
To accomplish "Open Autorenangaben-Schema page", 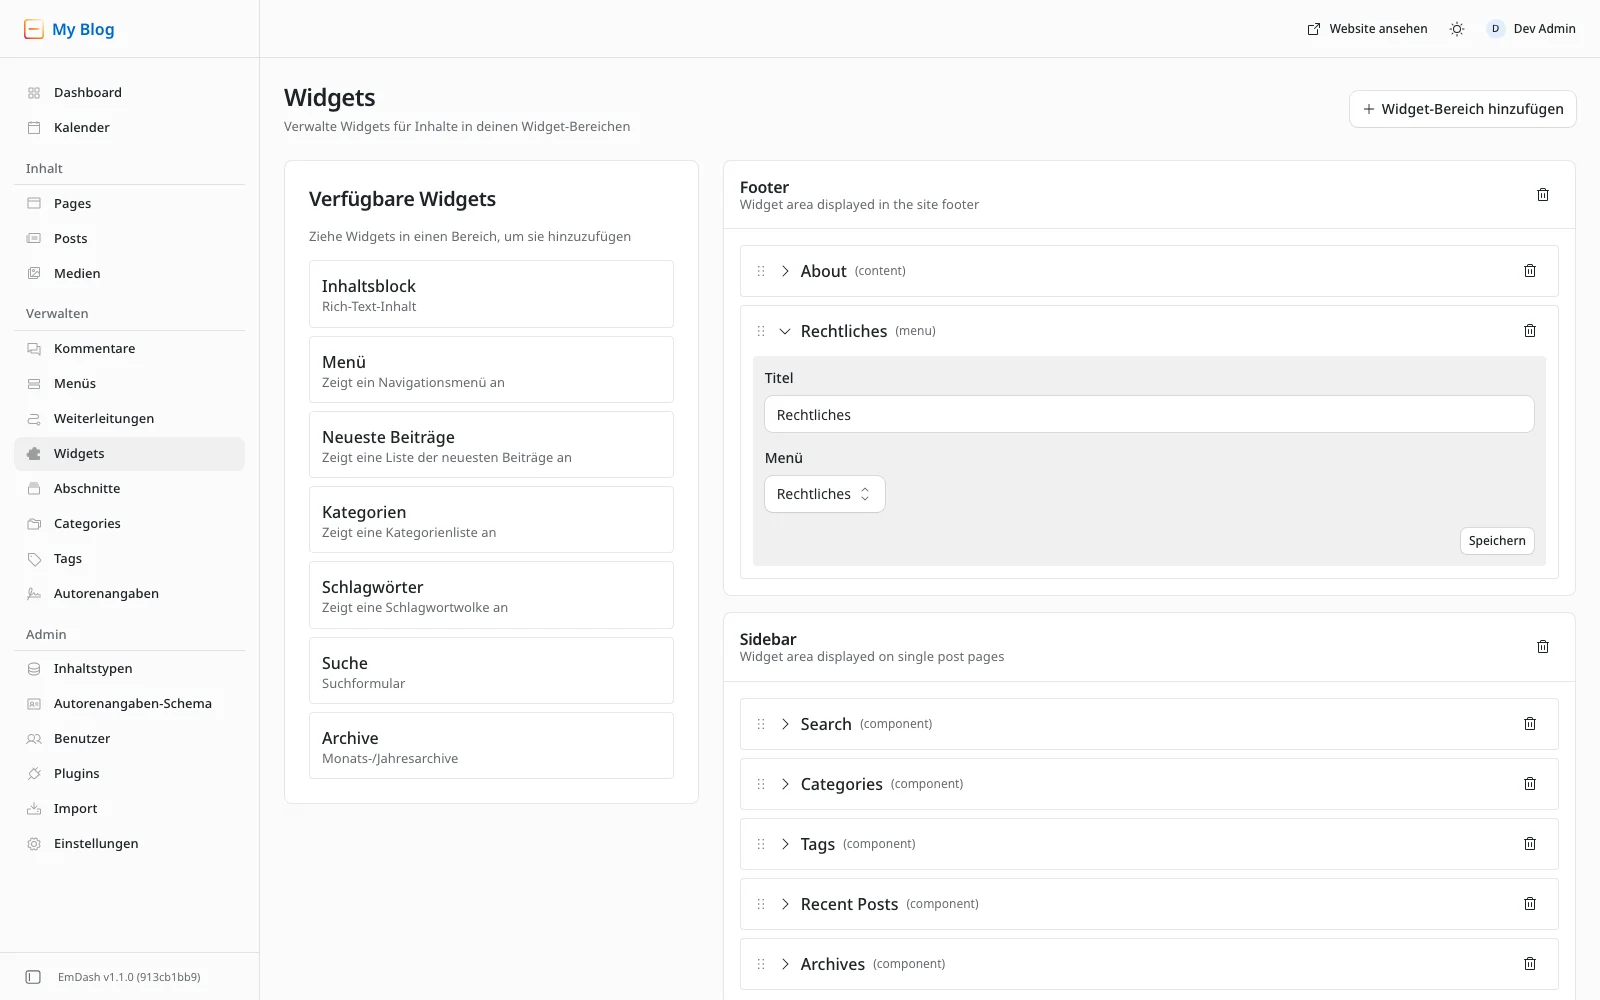I will [x=130, y=704].
